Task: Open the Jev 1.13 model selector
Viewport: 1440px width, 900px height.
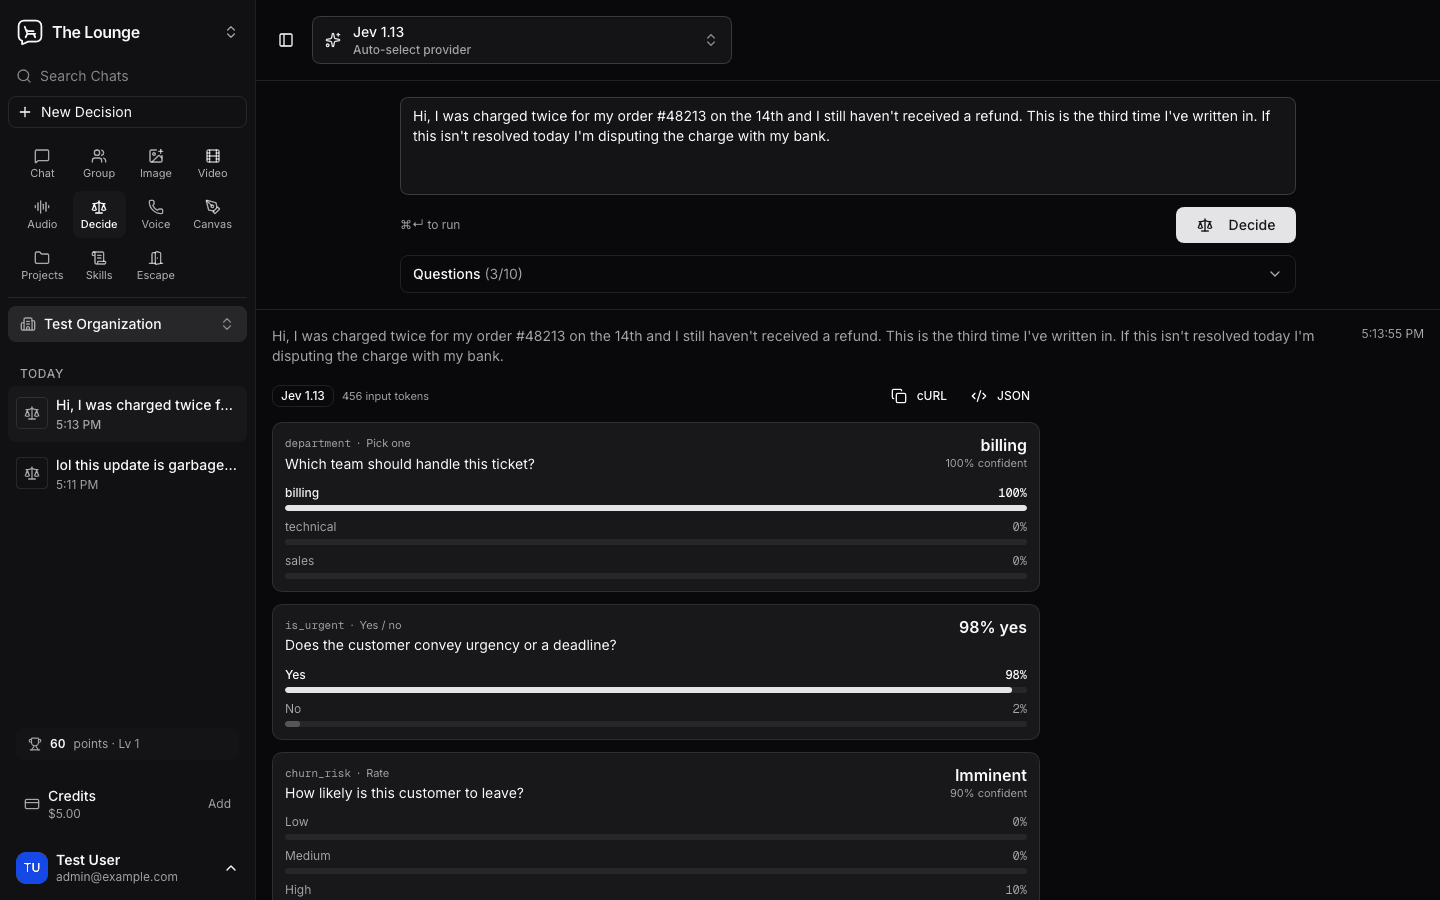Action: click(x=522, y=40)
